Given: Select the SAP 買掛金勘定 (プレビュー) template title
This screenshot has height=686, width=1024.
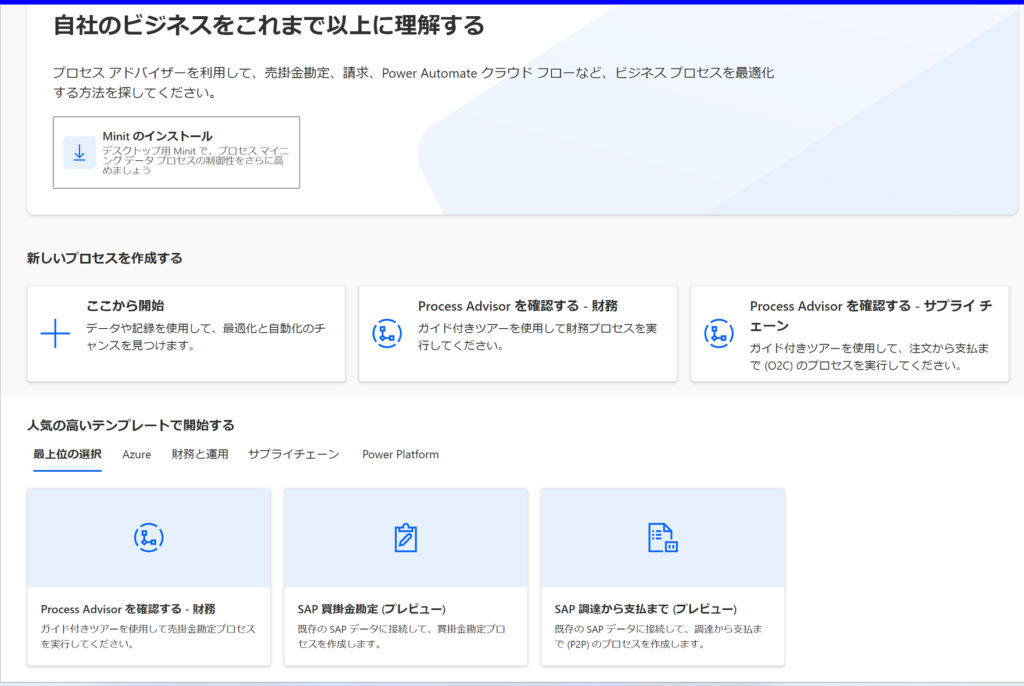Looking at the screenshot, I should click(x=371, y=609).
